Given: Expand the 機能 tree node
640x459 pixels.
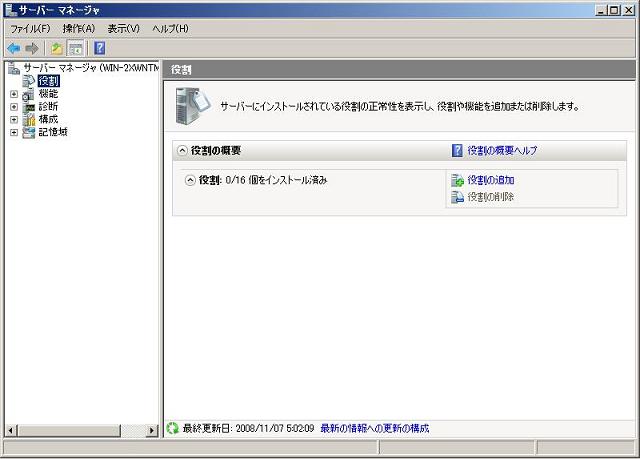Looking at the screenshot, I should click(14, 94).
